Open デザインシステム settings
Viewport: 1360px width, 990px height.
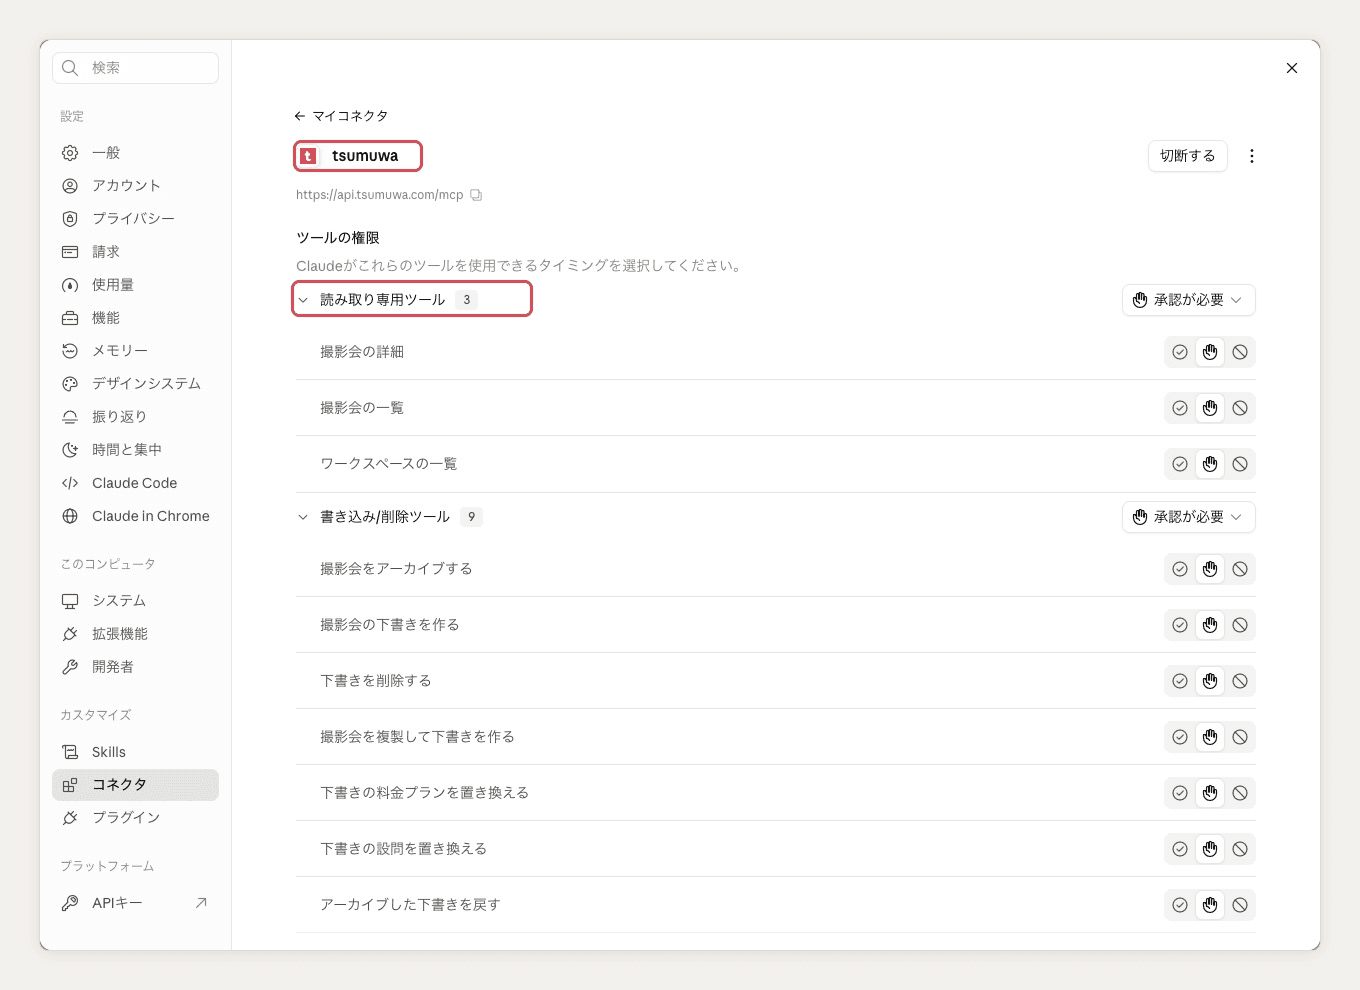135,384
